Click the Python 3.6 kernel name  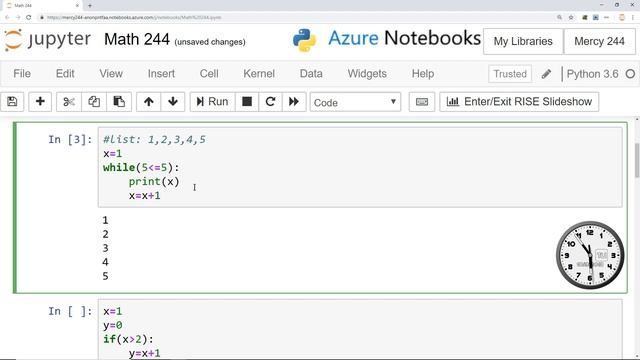click(x=592, y=74)
